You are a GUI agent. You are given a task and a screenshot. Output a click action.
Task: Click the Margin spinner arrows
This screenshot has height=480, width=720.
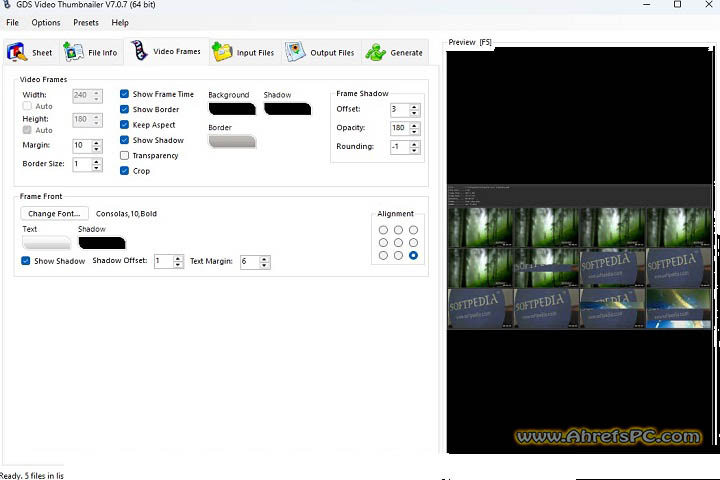(96, 146)
